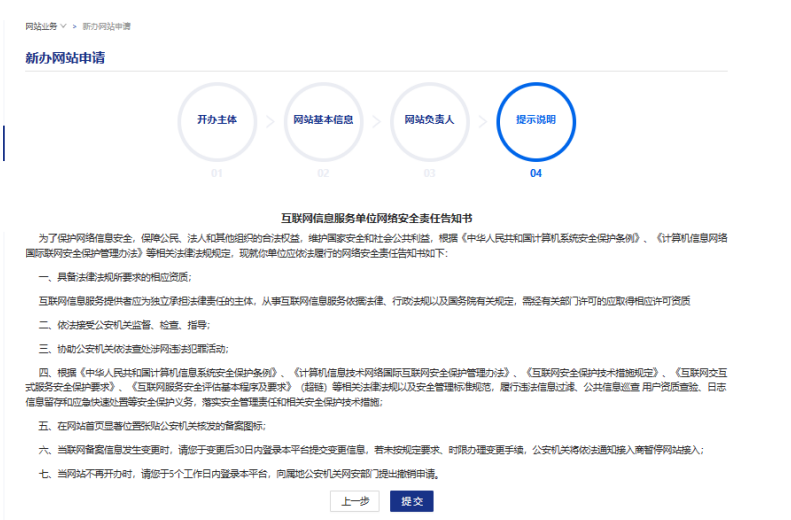Click the arrow before the 提示说明 step

coord(482,121)
